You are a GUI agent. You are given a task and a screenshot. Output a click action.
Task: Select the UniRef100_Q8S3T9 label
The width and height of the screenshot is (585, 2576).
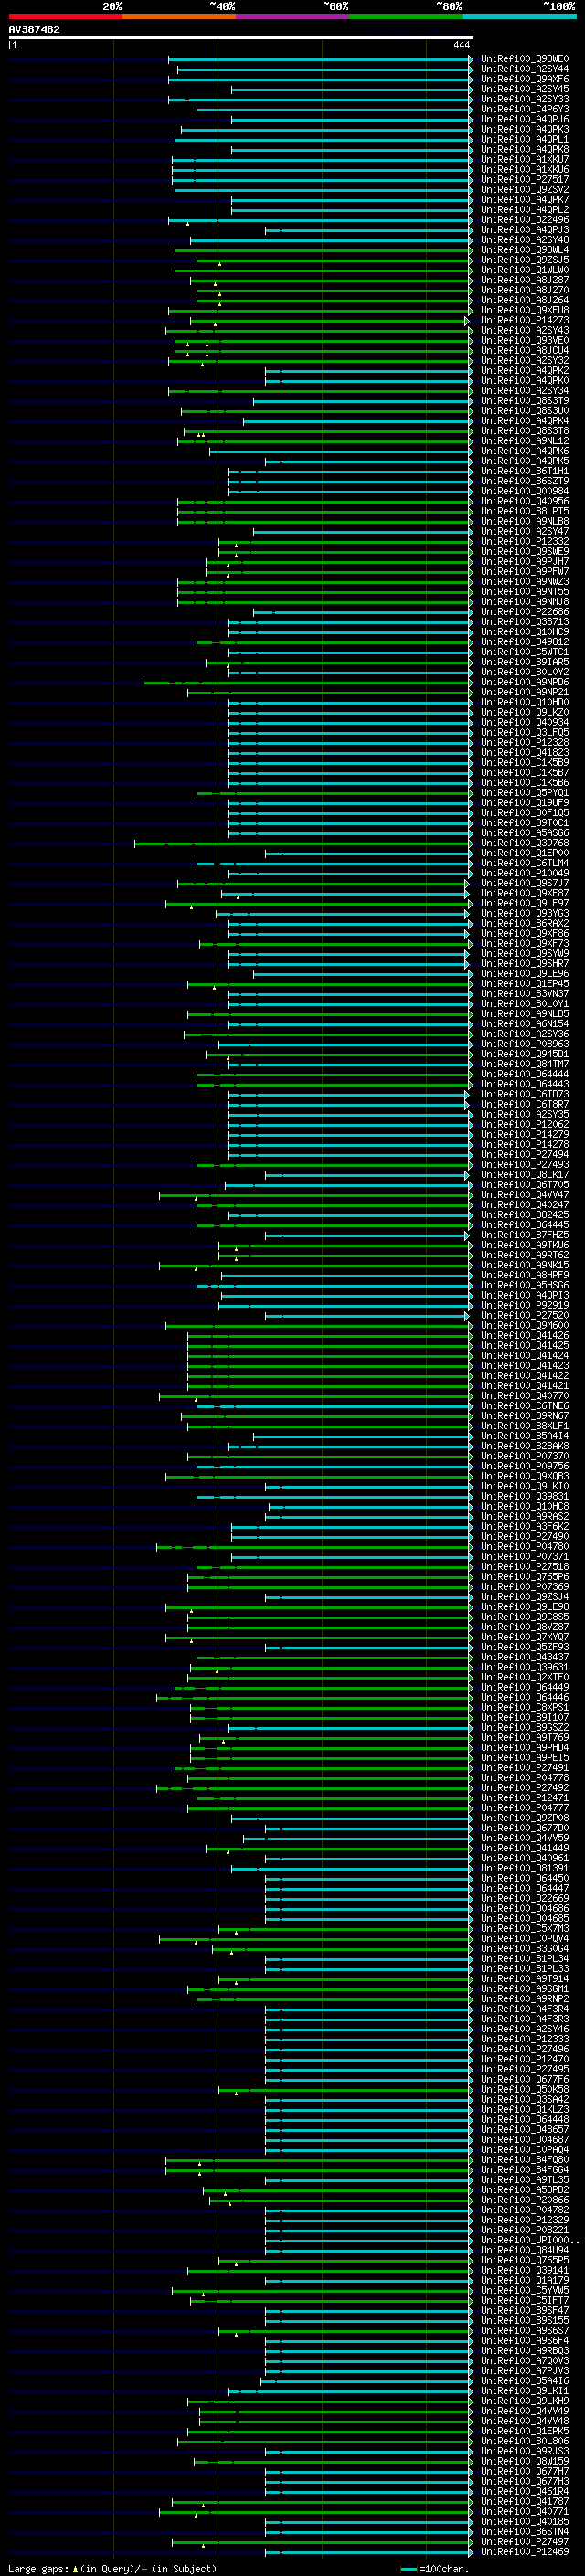coord(524,400)
